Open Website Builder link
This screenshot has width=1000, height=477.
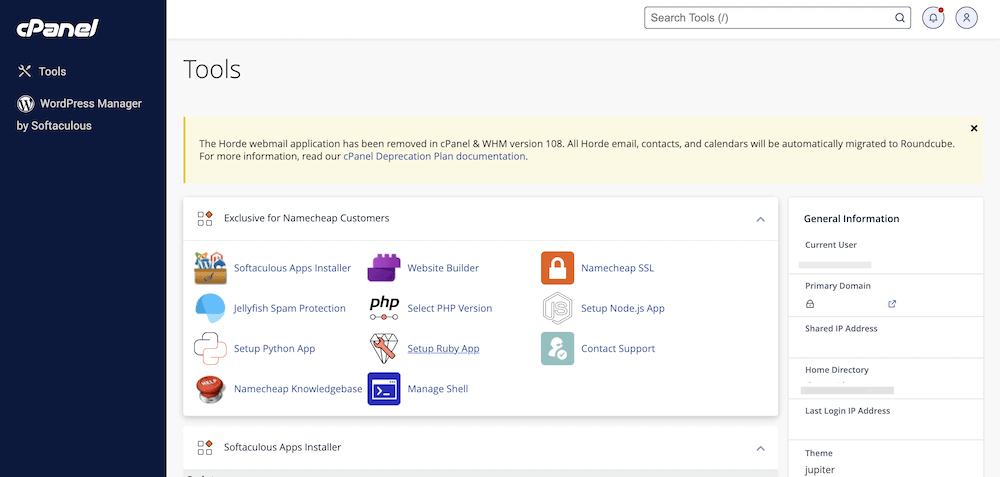click(443, 268)
